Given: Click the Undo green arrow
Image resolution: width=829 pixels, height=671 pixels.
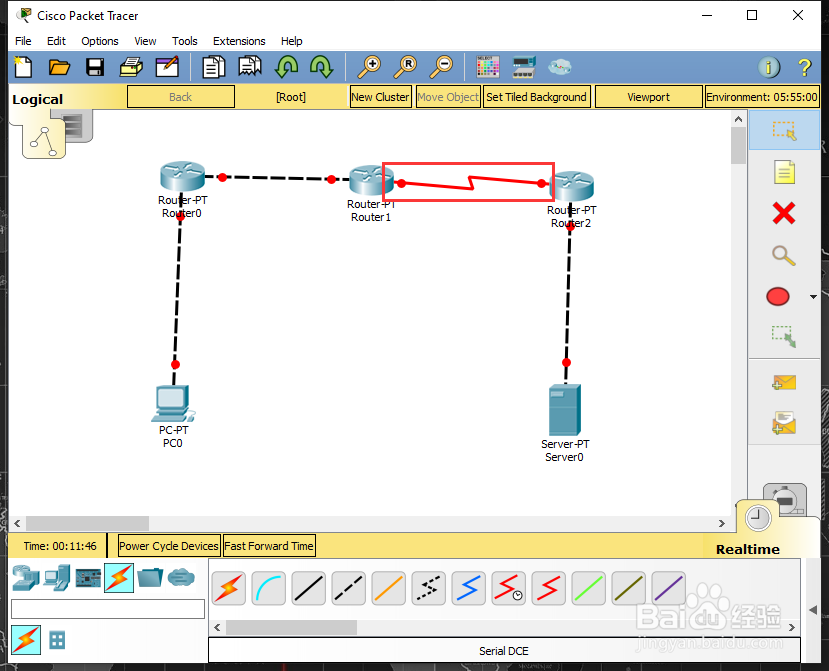Looking at the screenshot, I should coord(287,67).
